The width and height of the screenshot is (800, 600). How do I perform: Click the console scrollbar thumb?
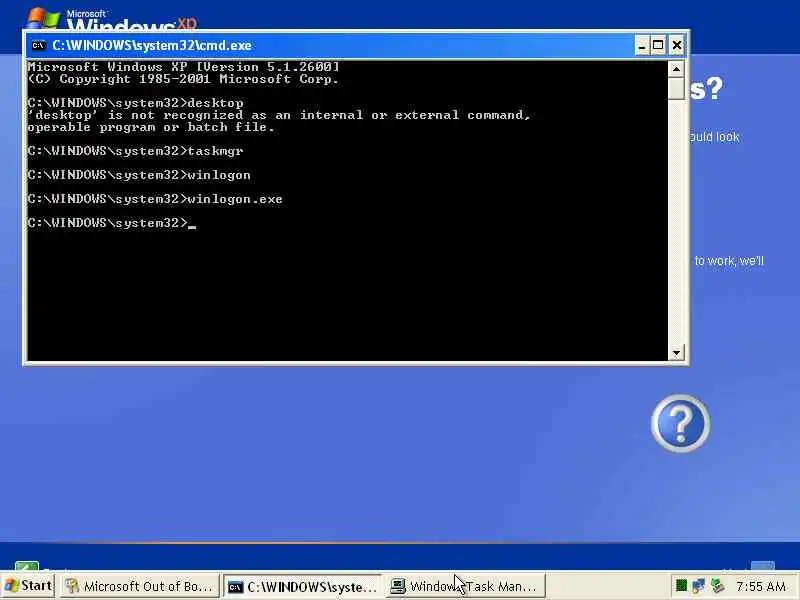676,88
